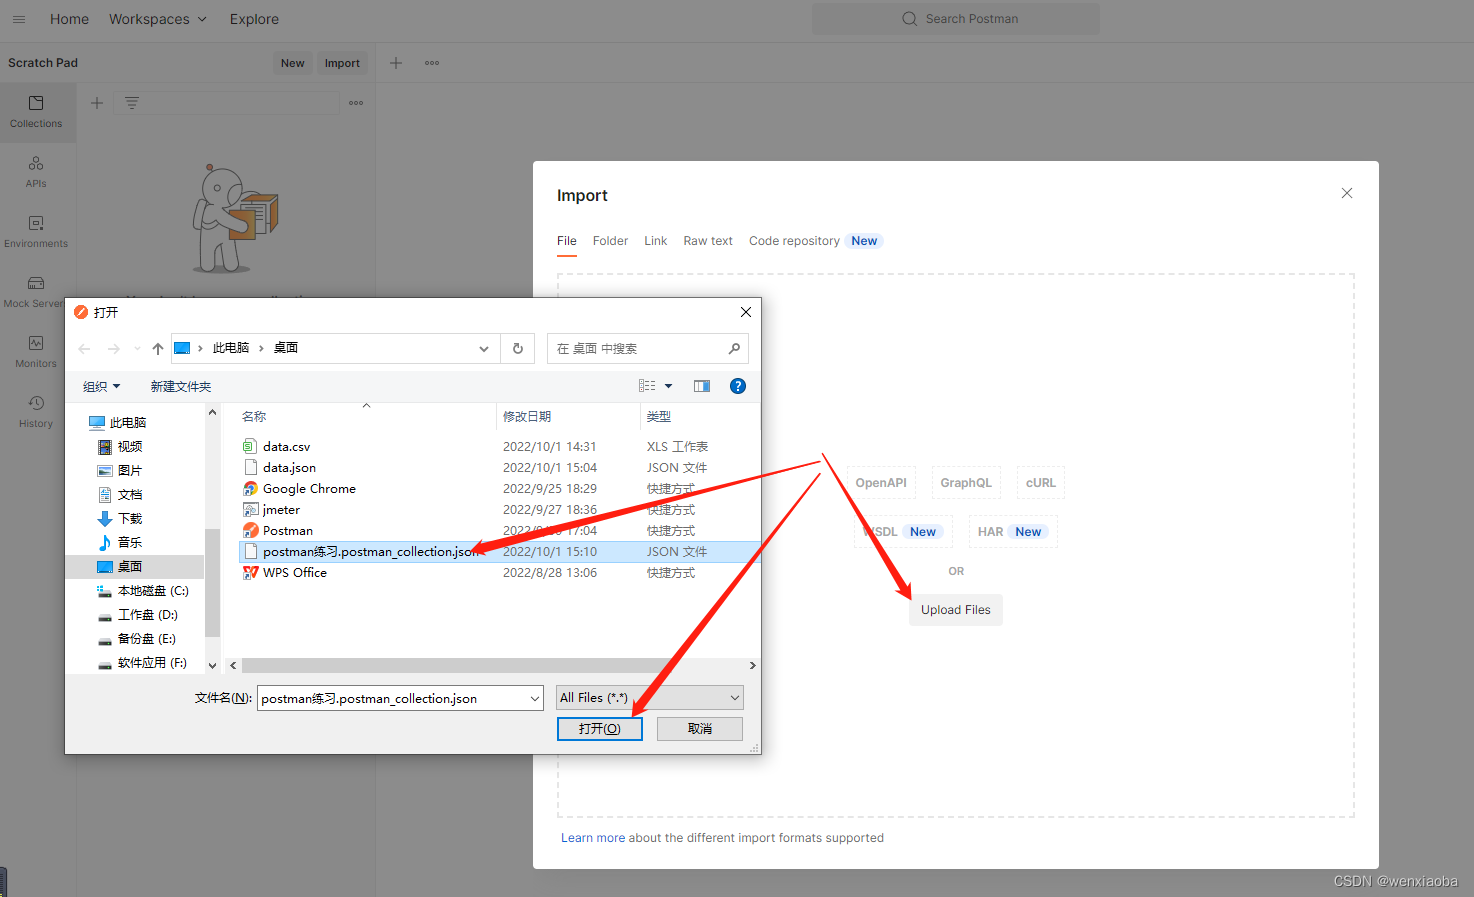Image resolution: width=1474 pixels, height=897 pixels.
Task: Click the plus icon to create a collection
Action: [97, 103]
